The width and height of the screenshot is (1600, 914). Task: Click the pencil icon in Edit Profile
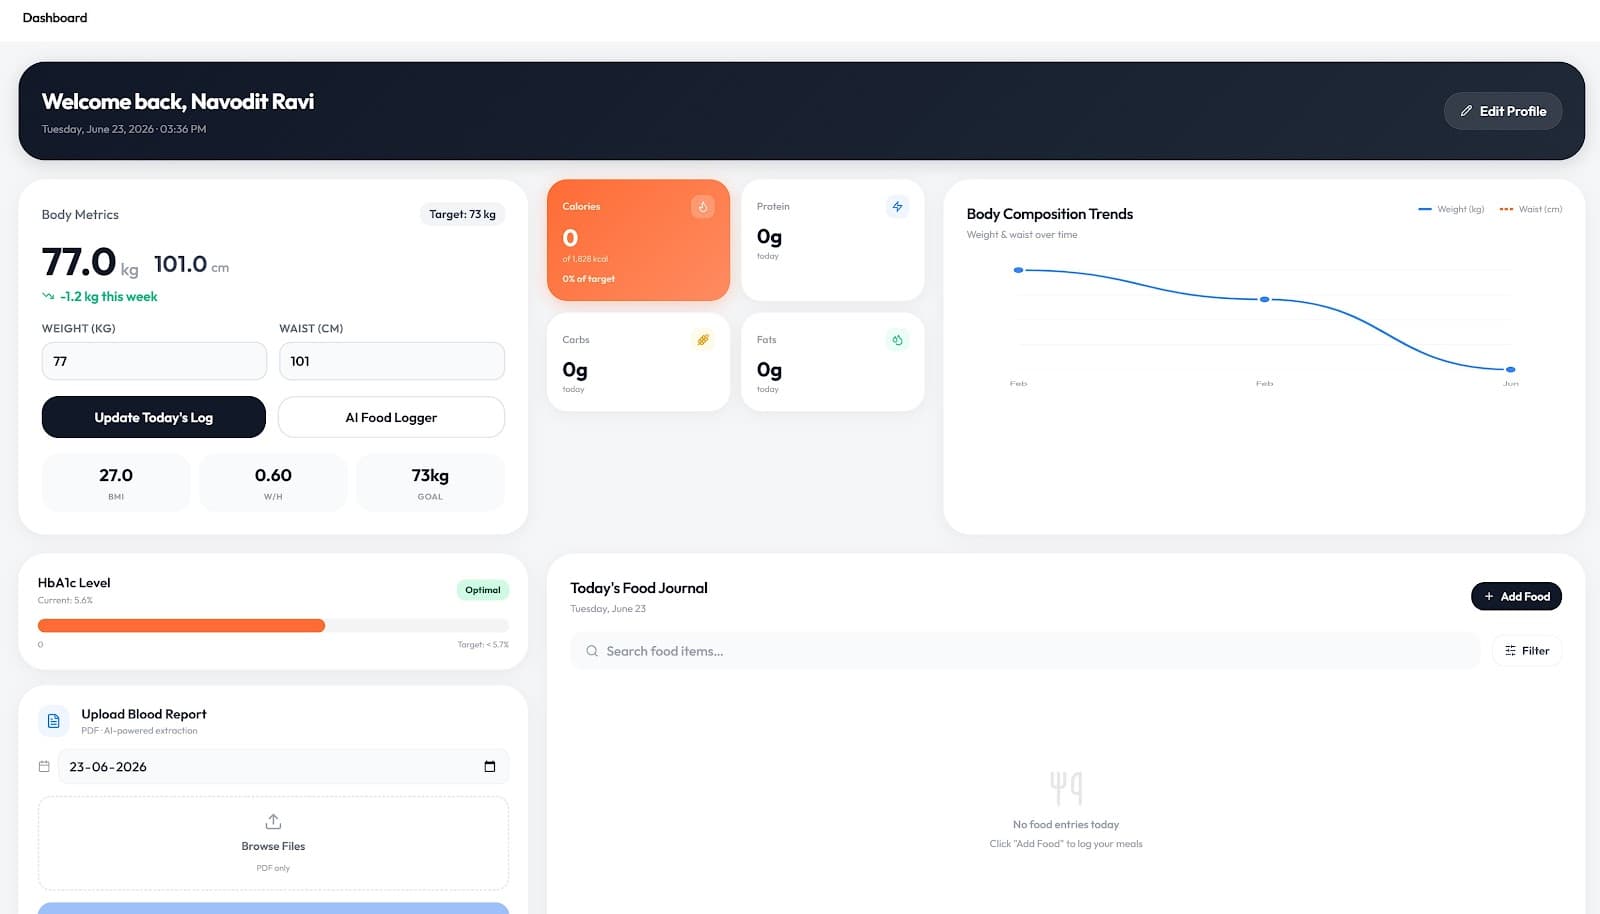click(x=1466, y=111)
